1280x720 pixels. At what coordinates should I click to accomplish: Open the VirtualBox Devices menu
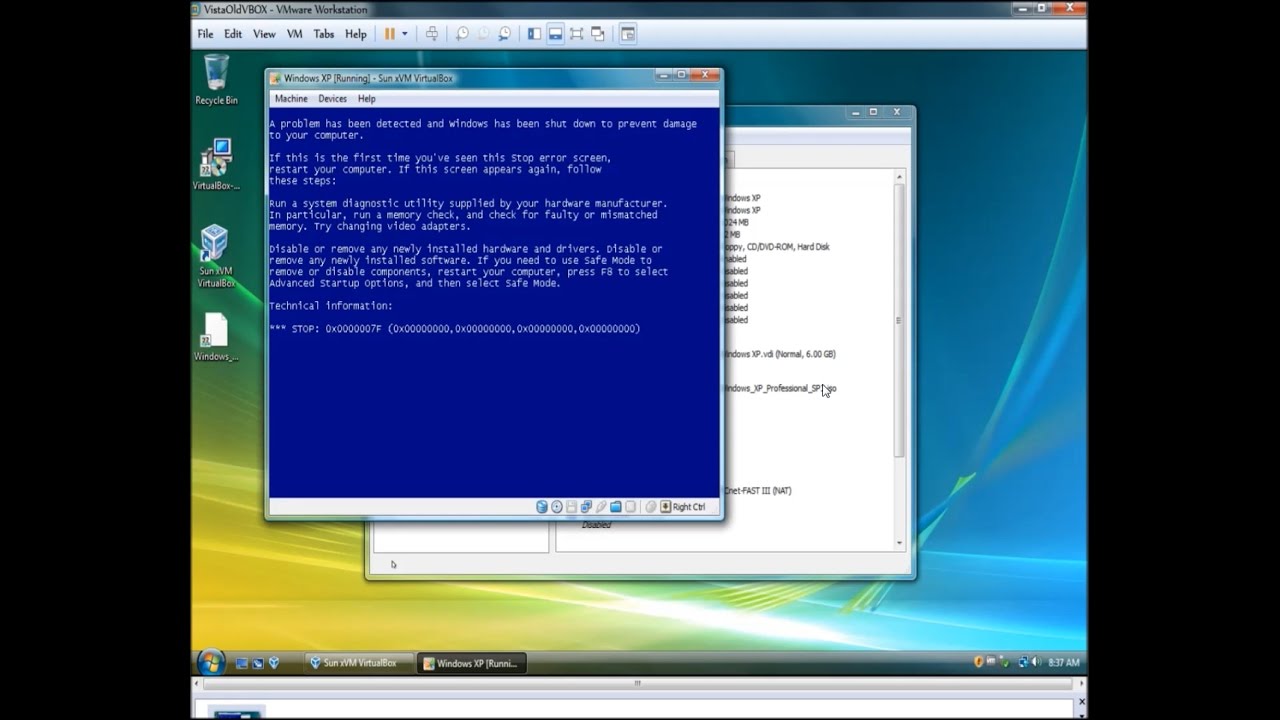[332, 99]
